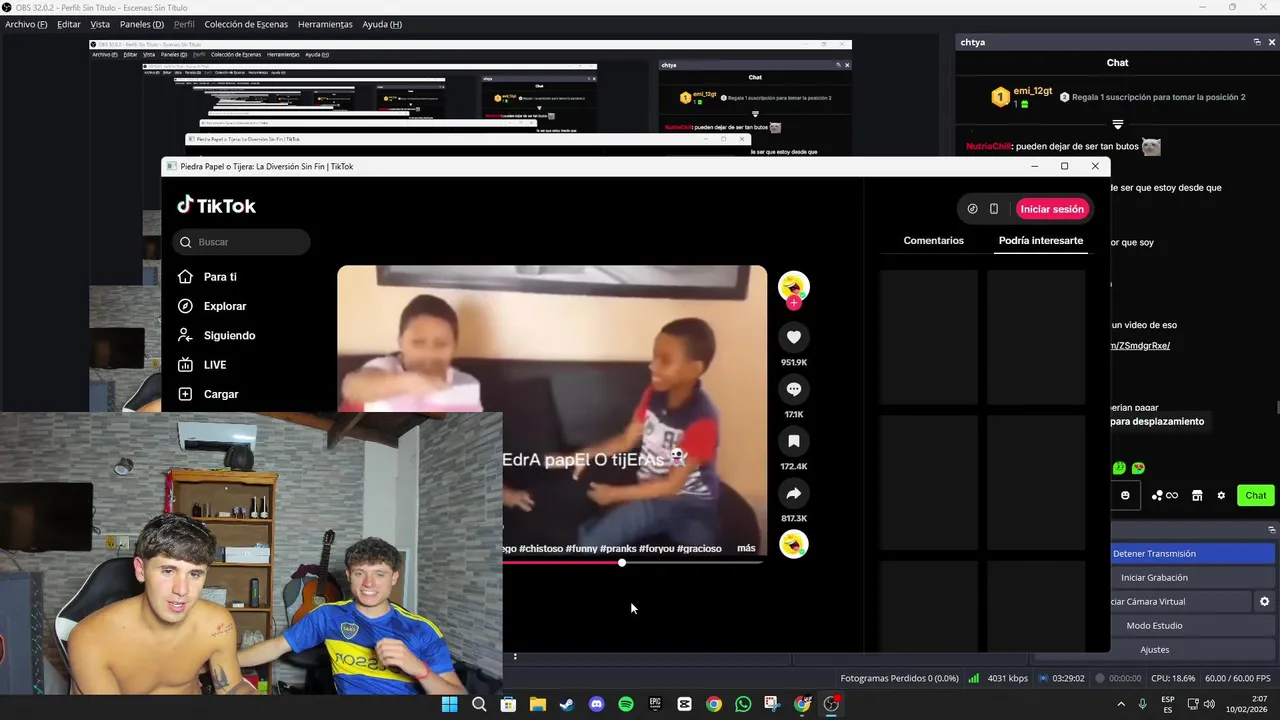The height and width of the screenshot is (720, 1280).
Task: Click the NutriaChill username in chat
Action: click(x=988, y=146)
